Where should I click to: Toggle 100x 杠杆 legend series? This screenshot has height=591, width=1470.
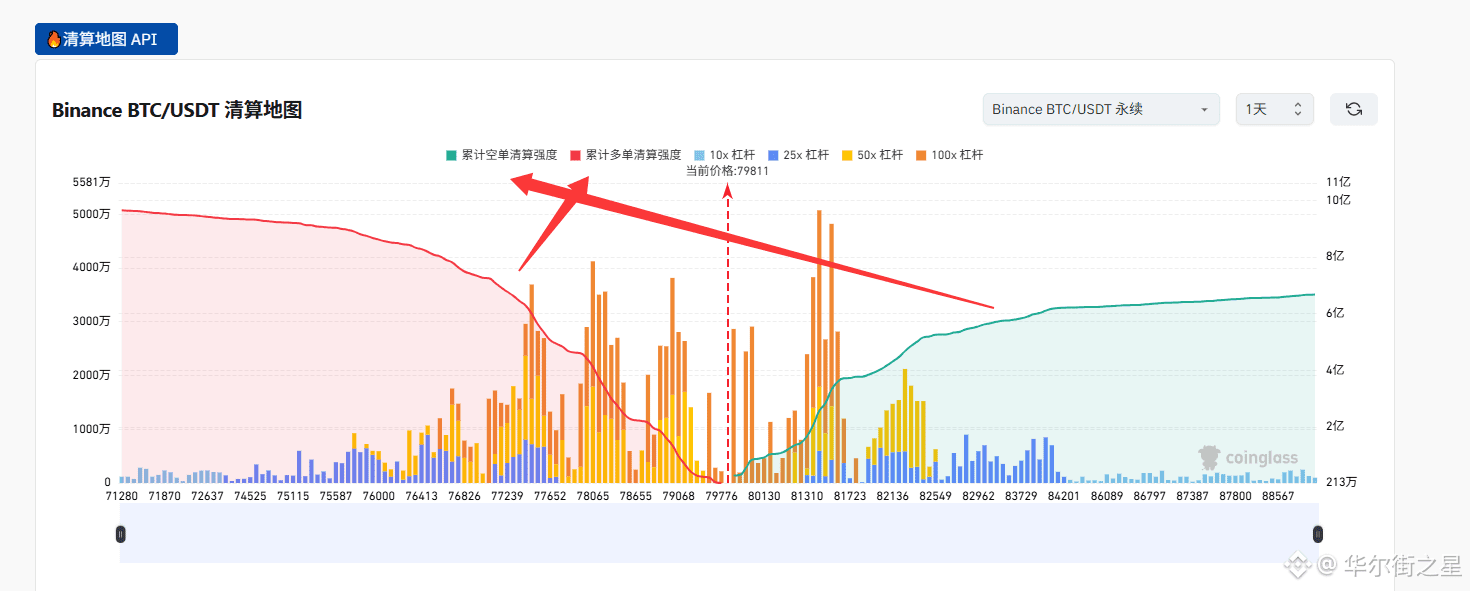click(949, 155)
